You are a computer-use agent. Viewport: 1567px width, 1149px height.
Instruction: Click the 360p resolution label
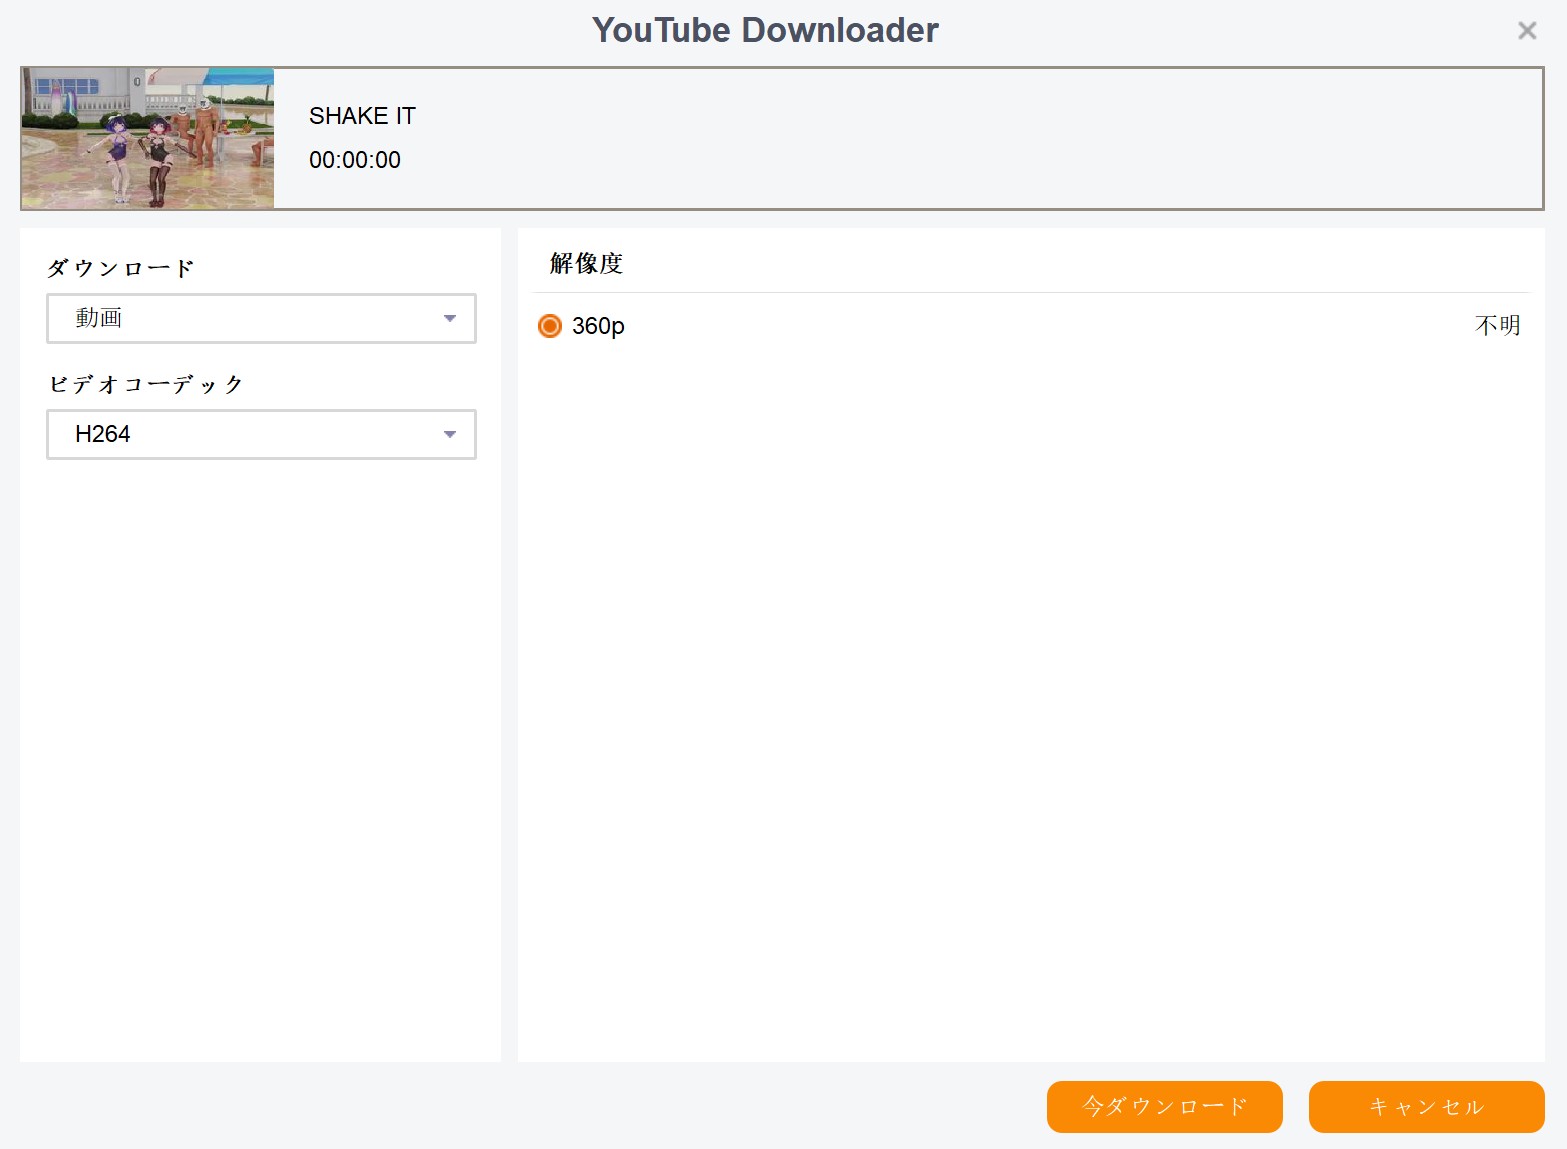[598, 326]
